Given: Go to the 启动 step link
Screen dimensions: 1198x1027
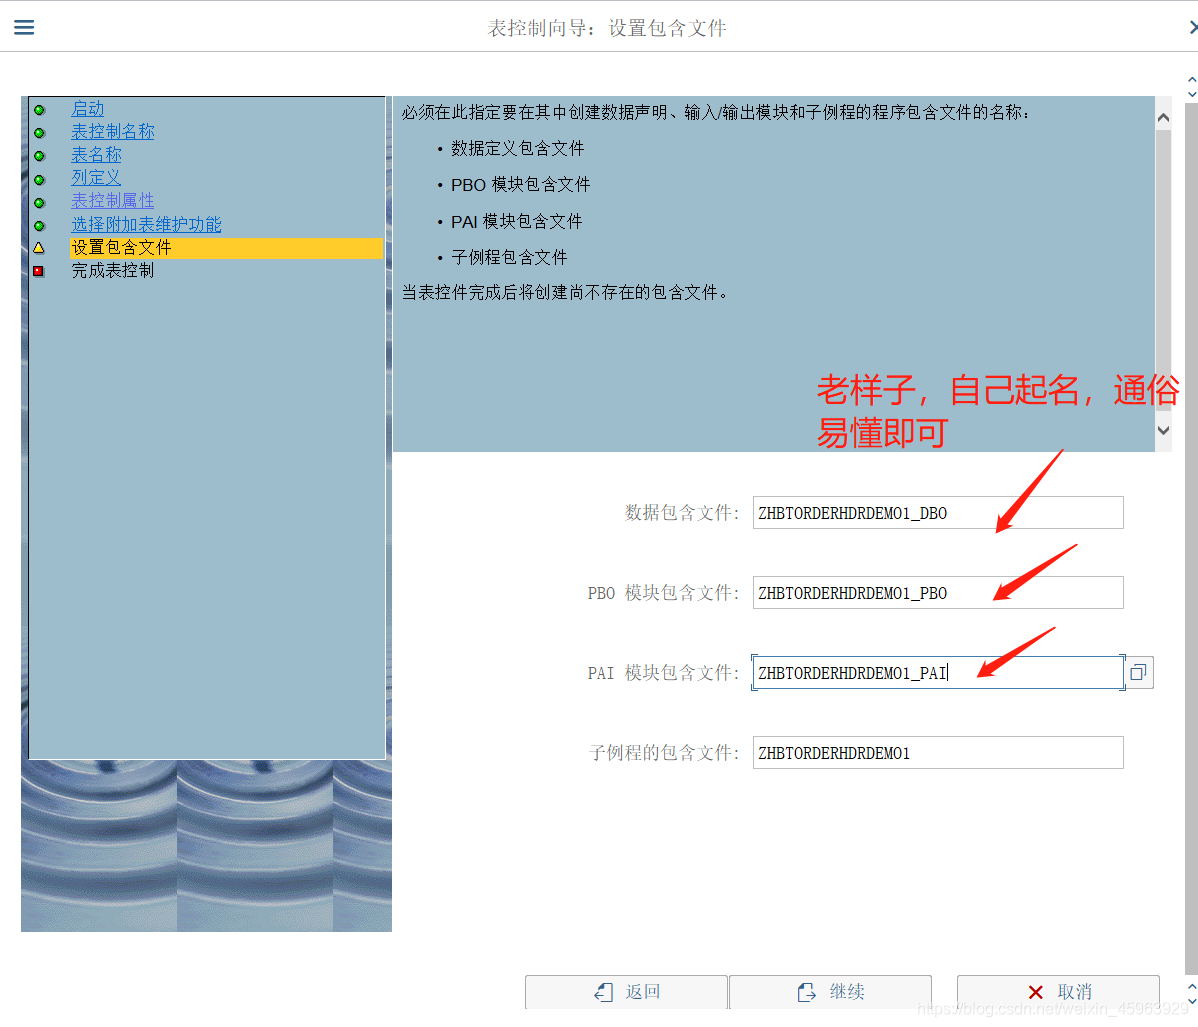Looking at the screenshot, I should point(88,109).
